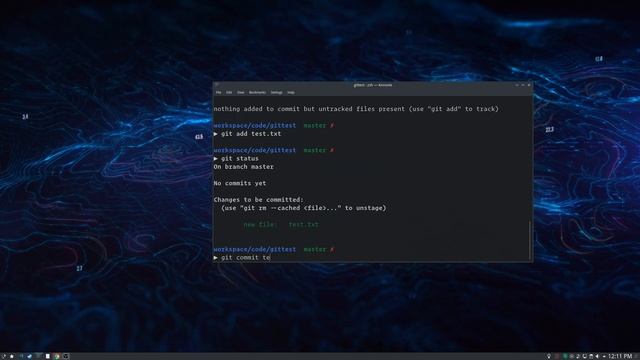This screenshot has width=640, height=360.
Task: Click the Konsole title bar text
Action: coord(373,85)
